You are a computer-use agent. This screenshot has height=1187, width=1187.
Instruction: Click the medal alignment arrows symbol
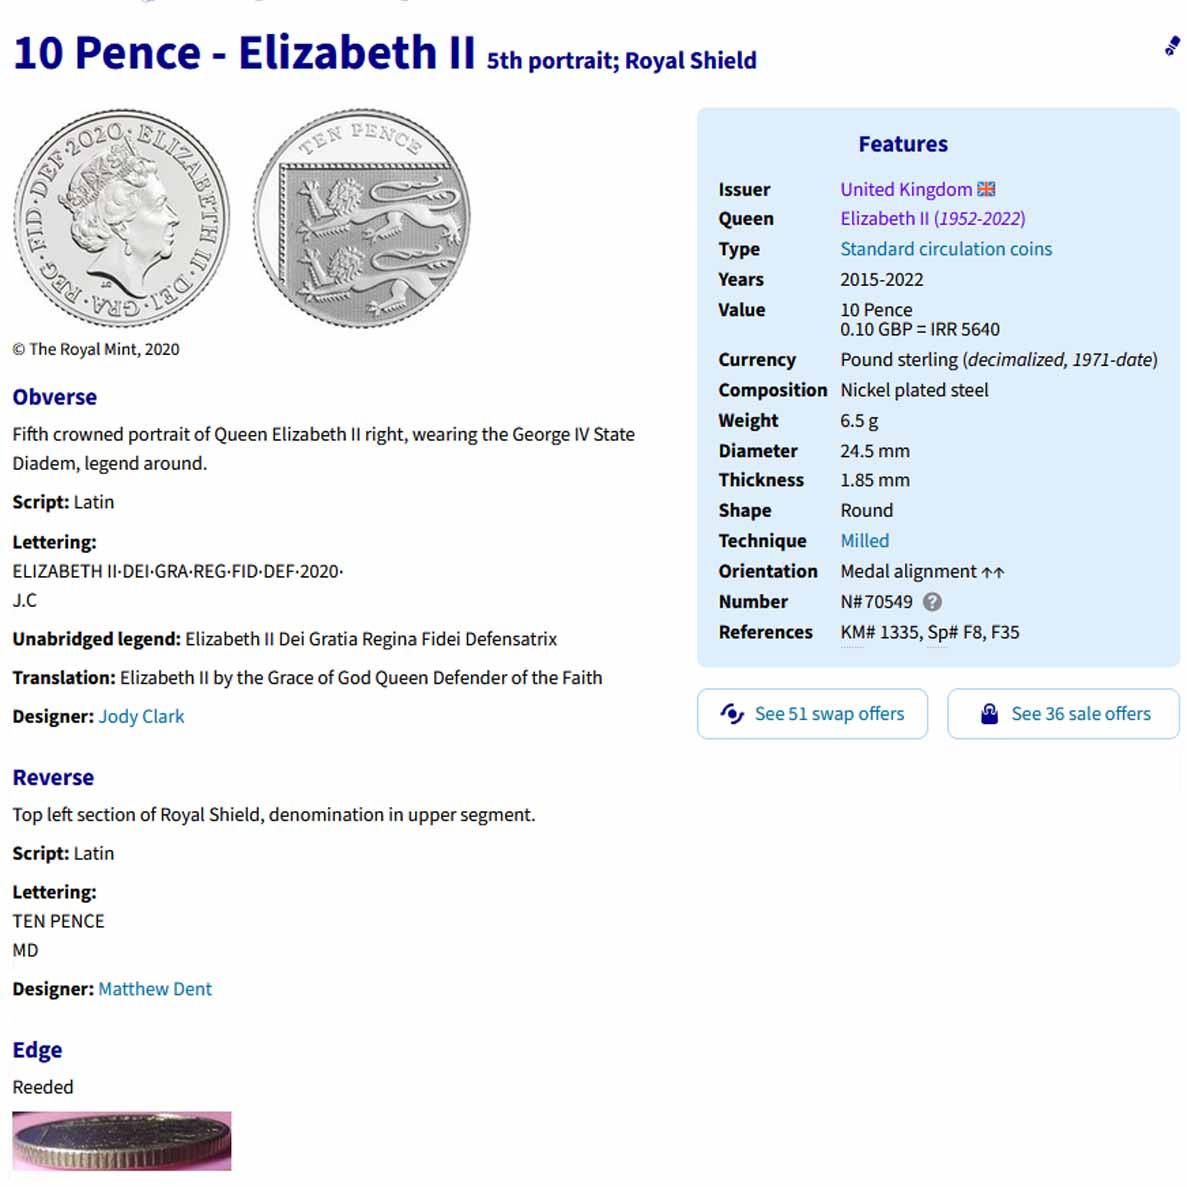(x=992, y=572)
